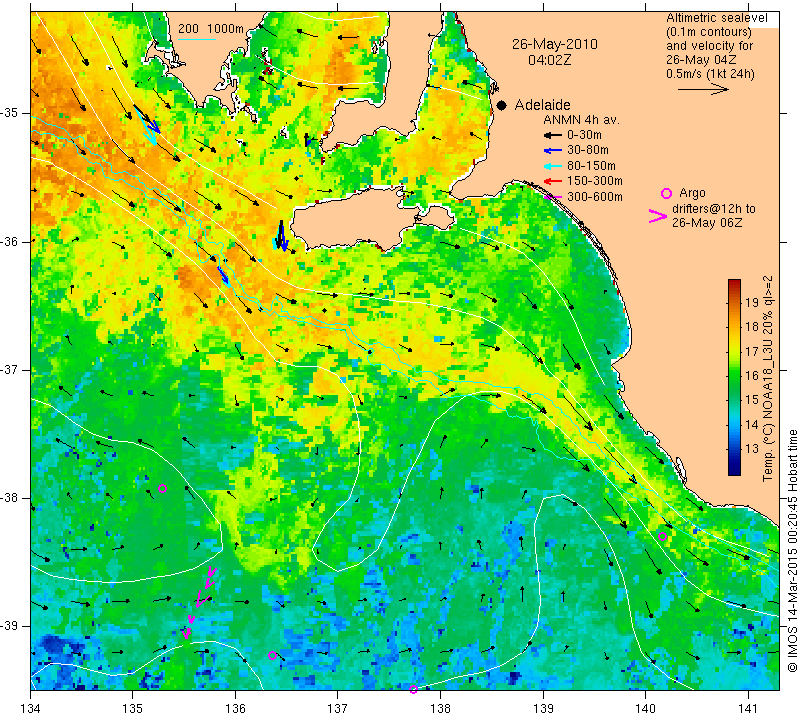This screenshot has width=800, height=720.
Task: Click the '0.5m/s (1kt 24h)' text
Action: pos(710,73)
